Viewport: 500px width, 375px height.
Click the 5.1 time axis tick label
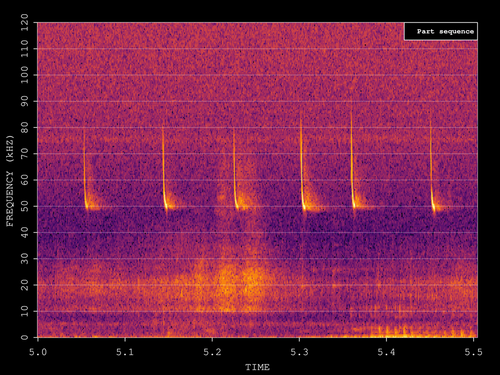point(125,352)
